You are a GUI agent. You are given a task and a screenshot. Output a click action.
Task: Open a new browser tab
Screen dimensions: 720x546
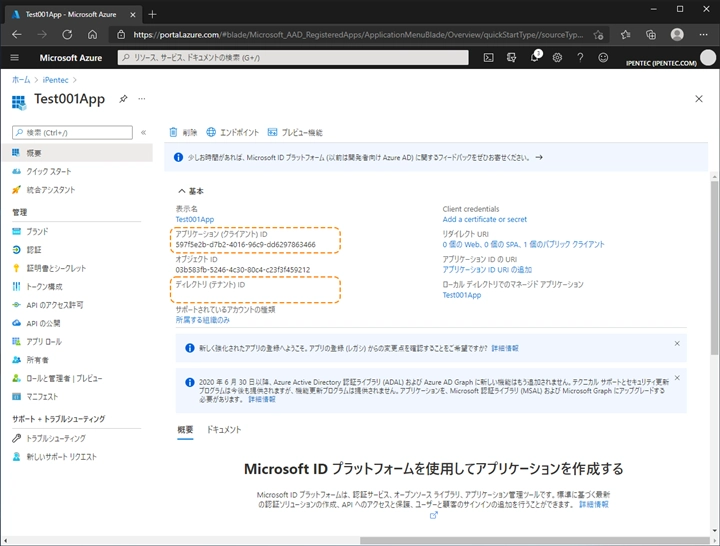tap(152, 14)
